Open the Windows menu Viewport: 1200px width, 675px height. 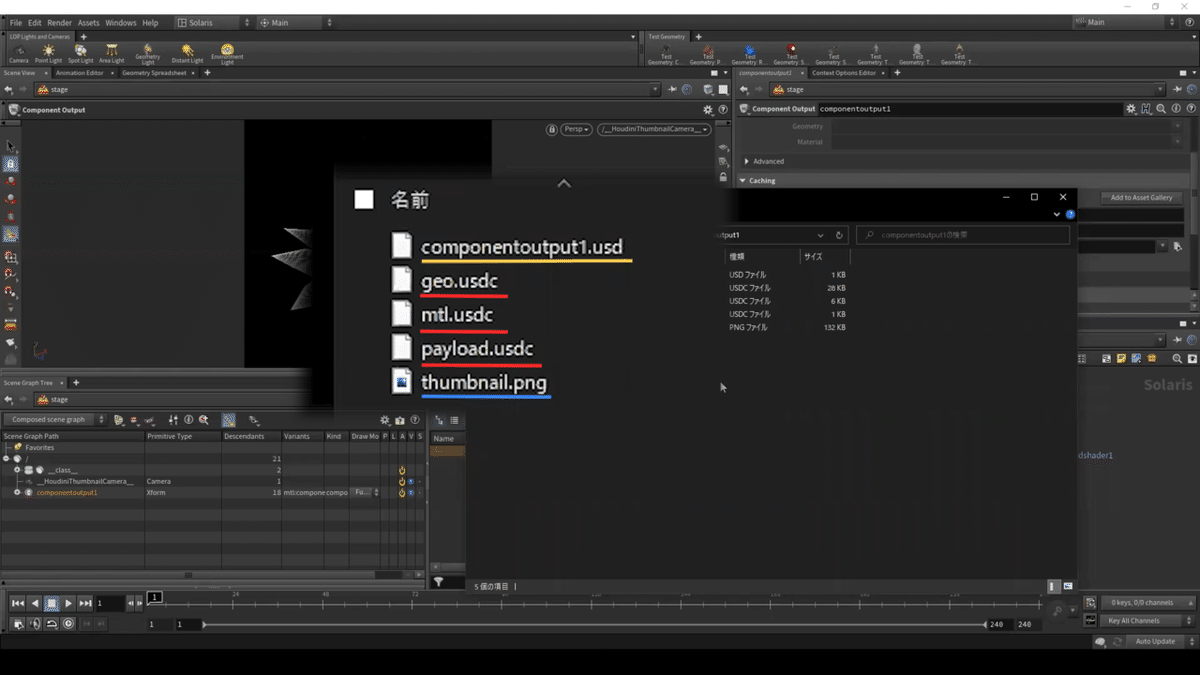point(121,22)
